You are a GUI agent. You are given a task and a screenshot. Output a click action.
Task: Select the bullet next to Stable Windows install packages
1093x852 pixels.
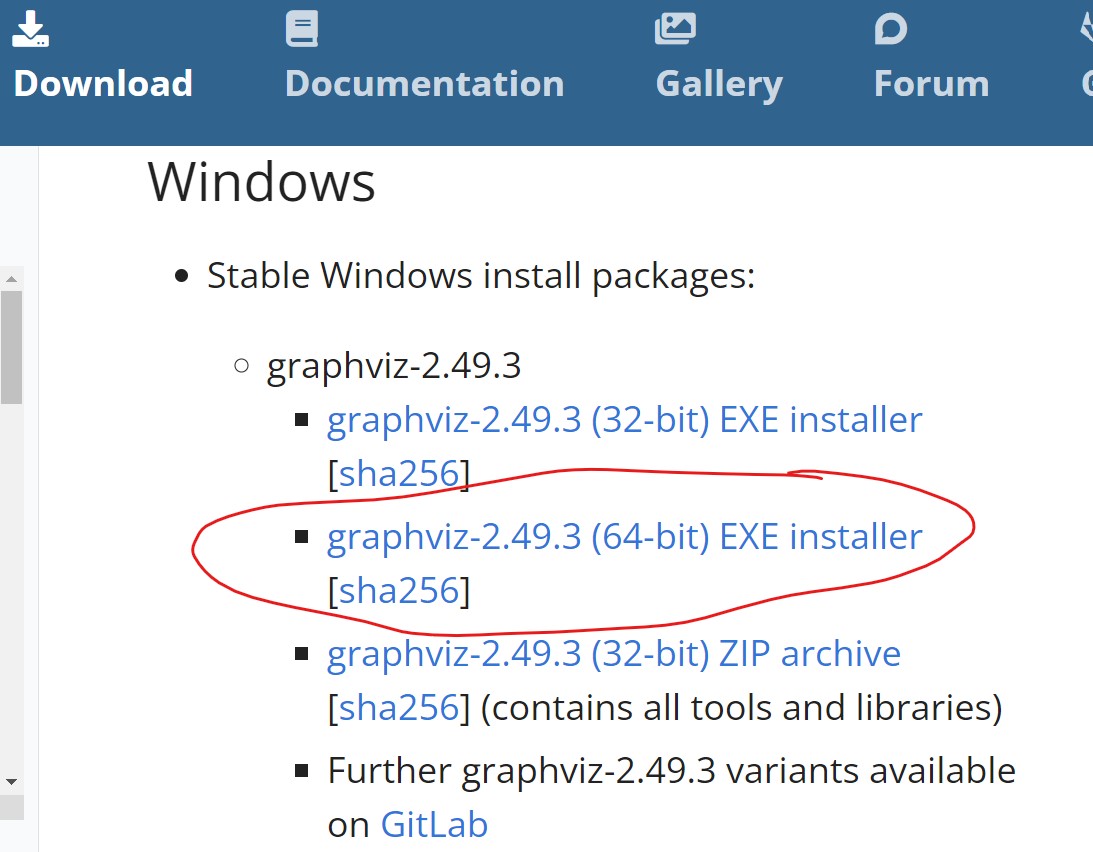[x=182, y=274]
